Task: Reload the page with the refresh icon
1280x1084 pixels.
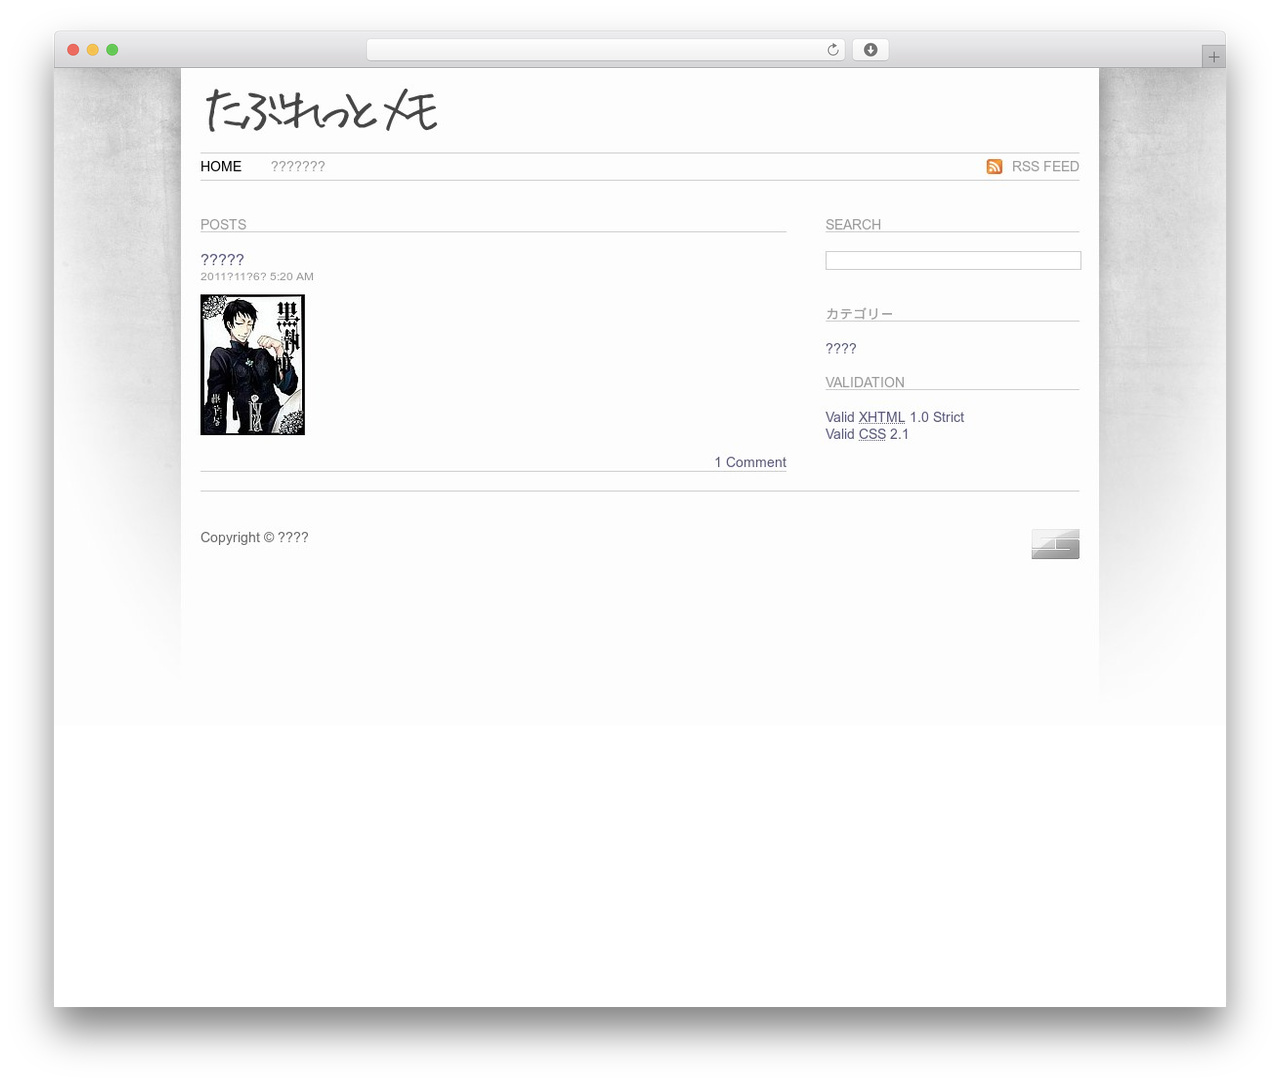Action: [x=833, y=50]
